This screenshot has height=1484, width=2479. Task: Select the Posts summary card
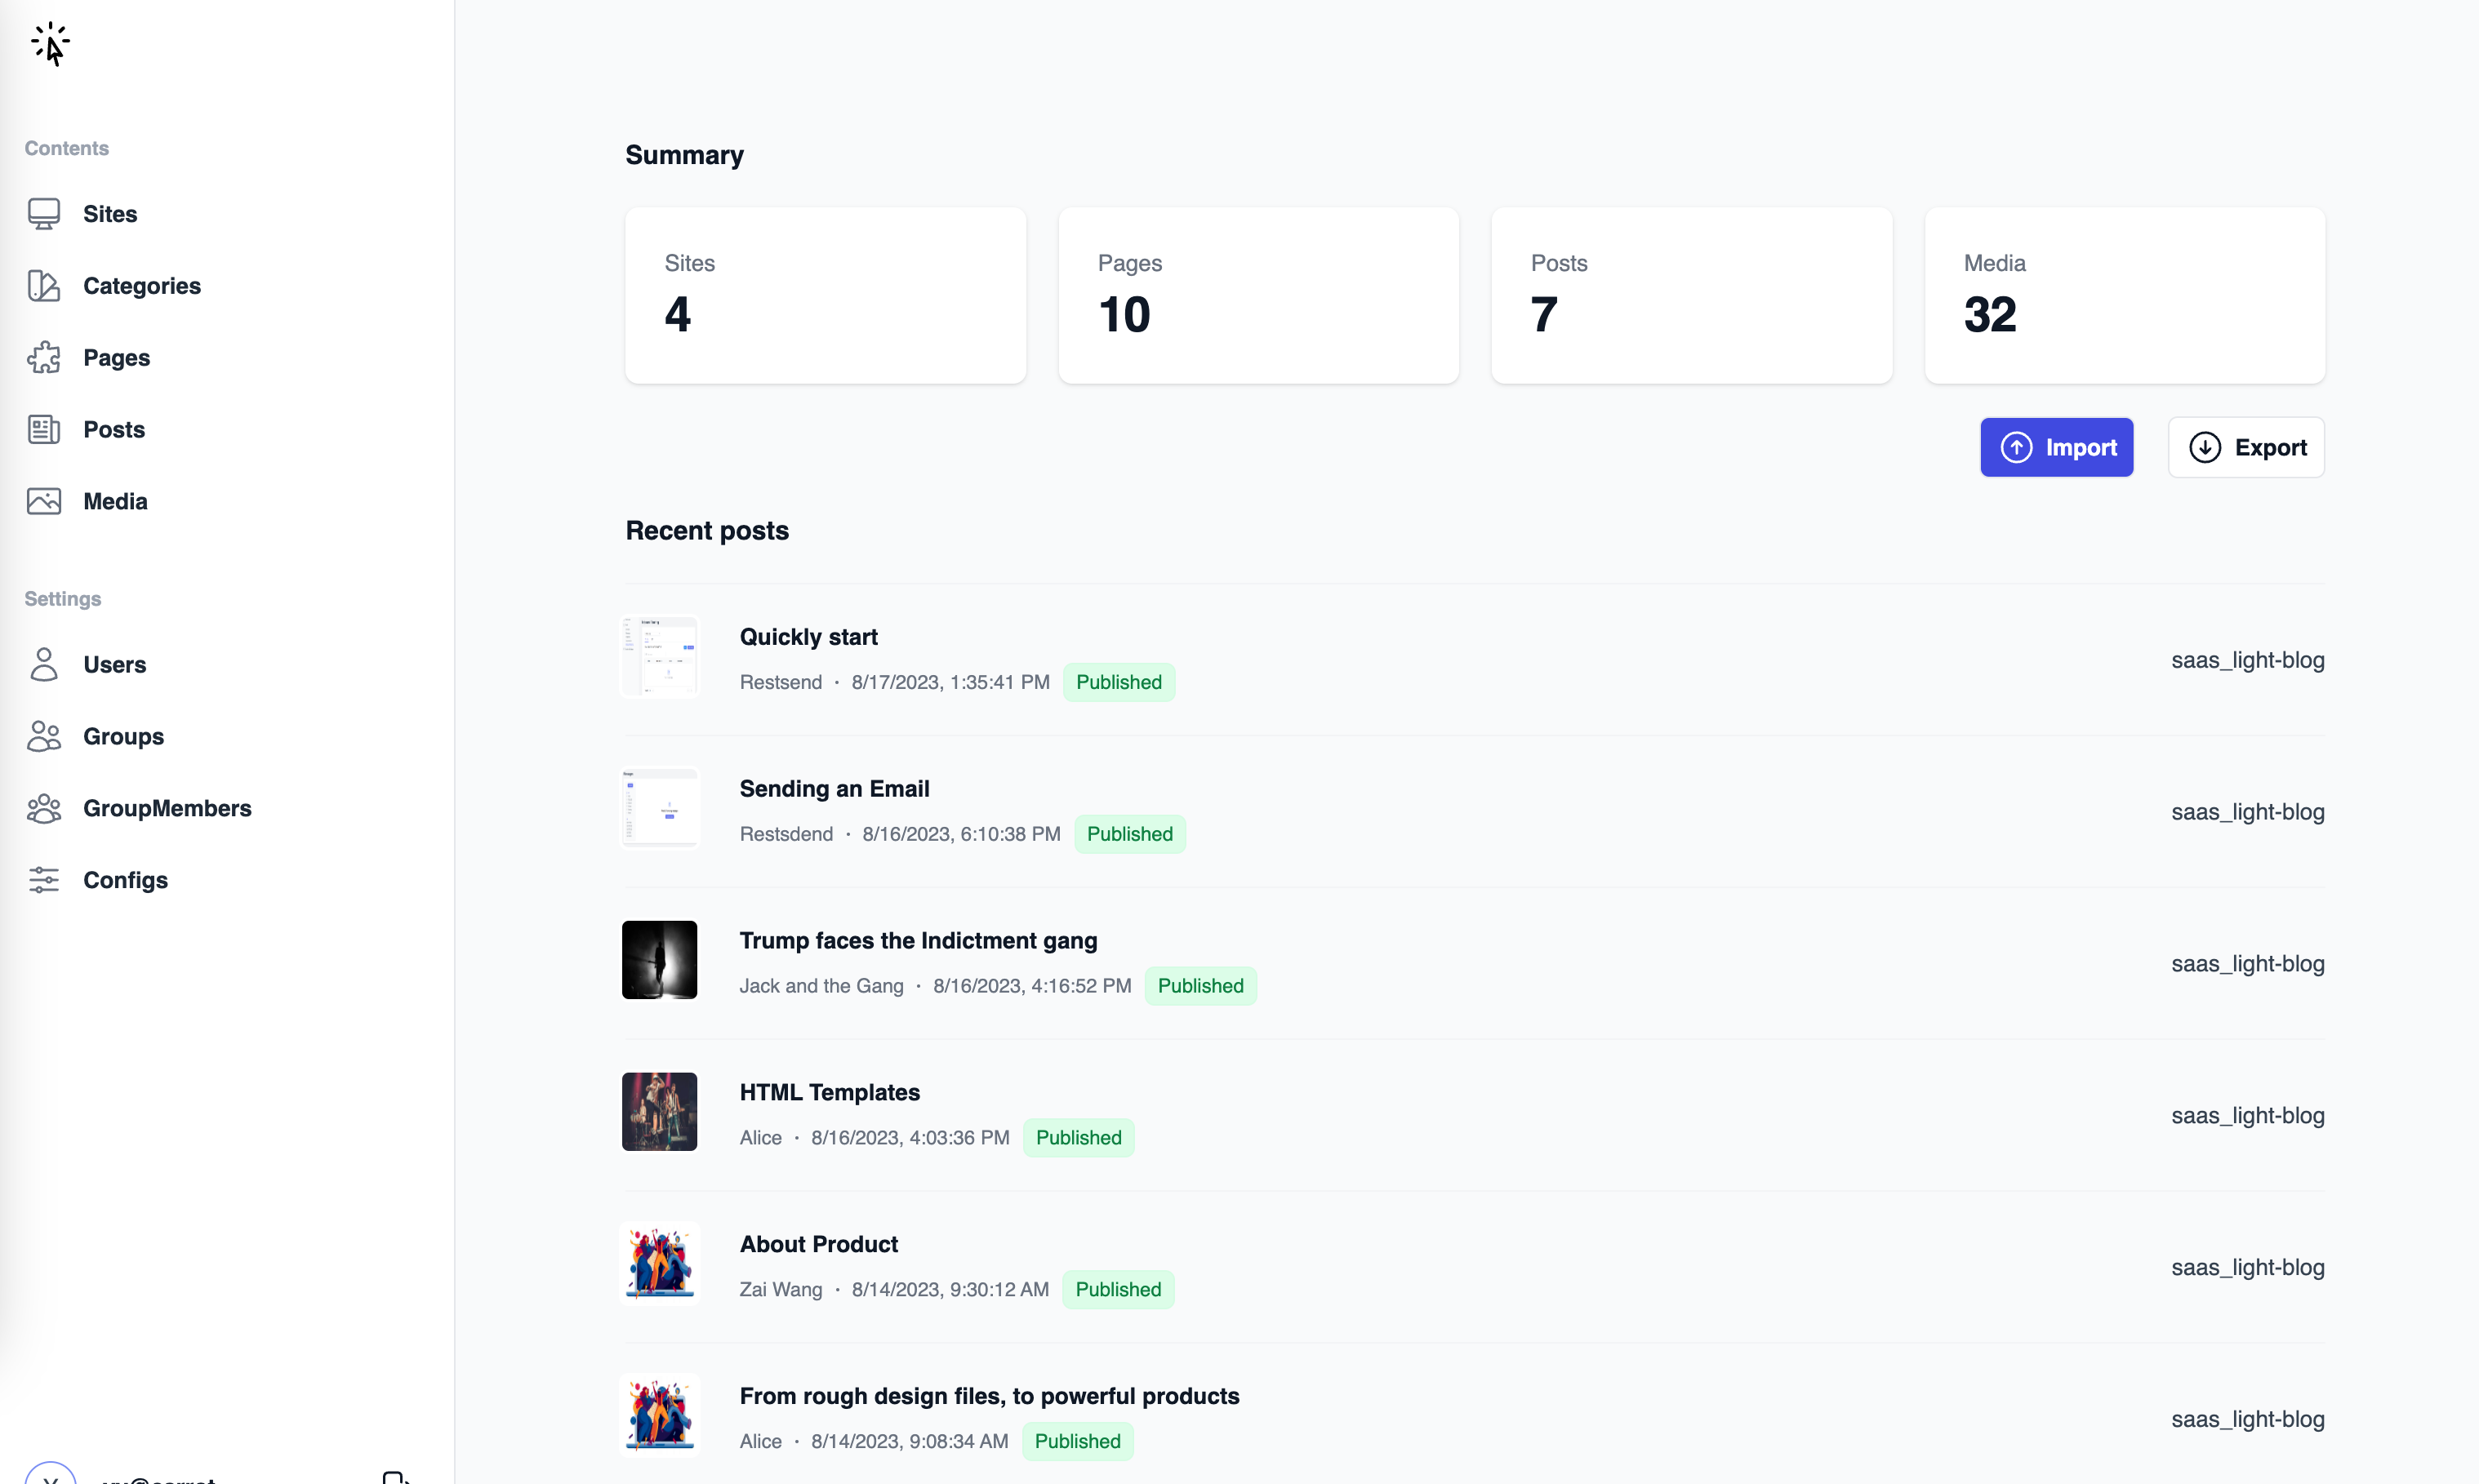[x=1691, y=295]
